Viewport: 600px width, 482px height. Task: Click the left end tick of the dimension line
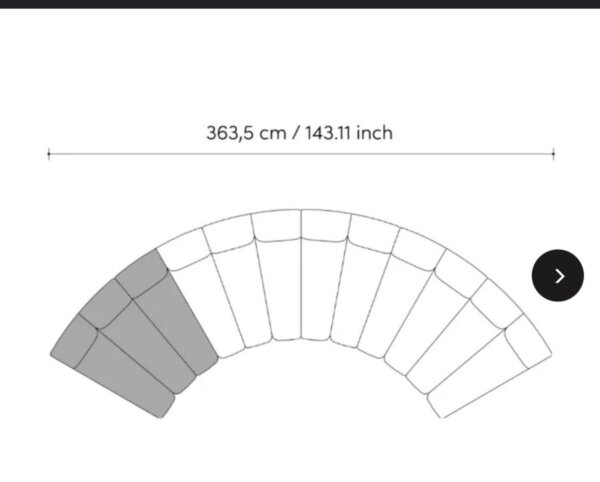49,154
